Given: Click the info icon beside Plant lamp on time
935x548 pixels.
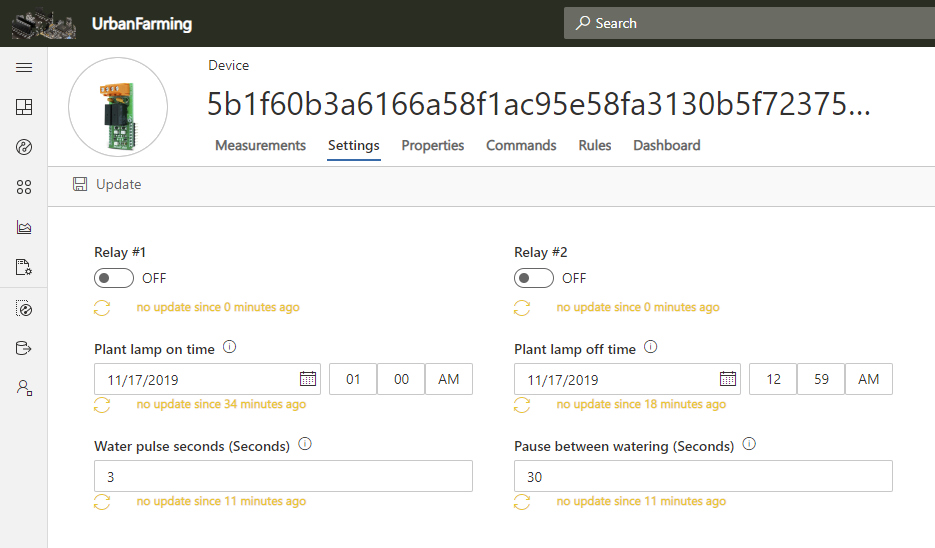Looking at the screenshot, I should 229,348.
